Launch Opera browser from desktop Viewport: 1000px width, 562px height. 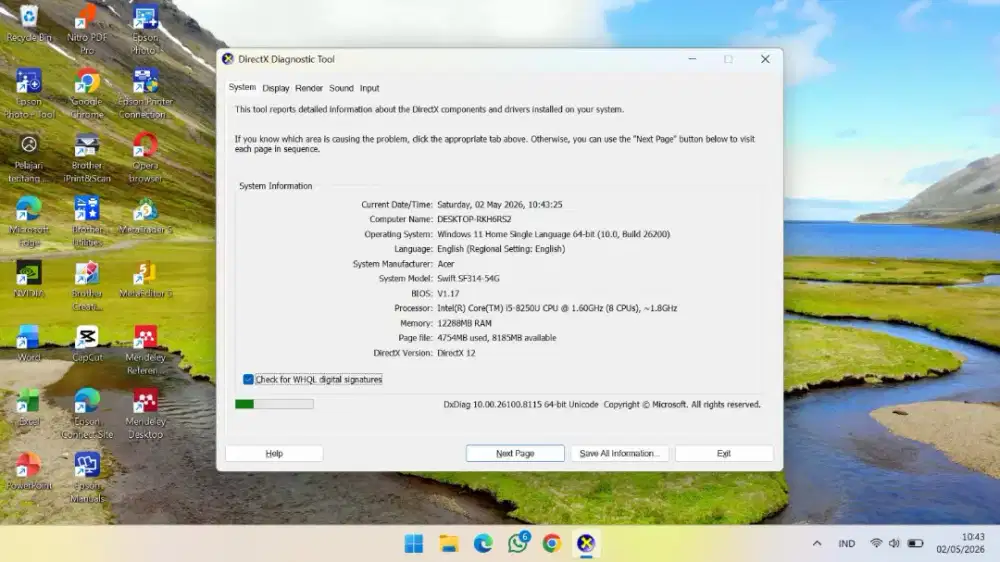coord(145,158)
